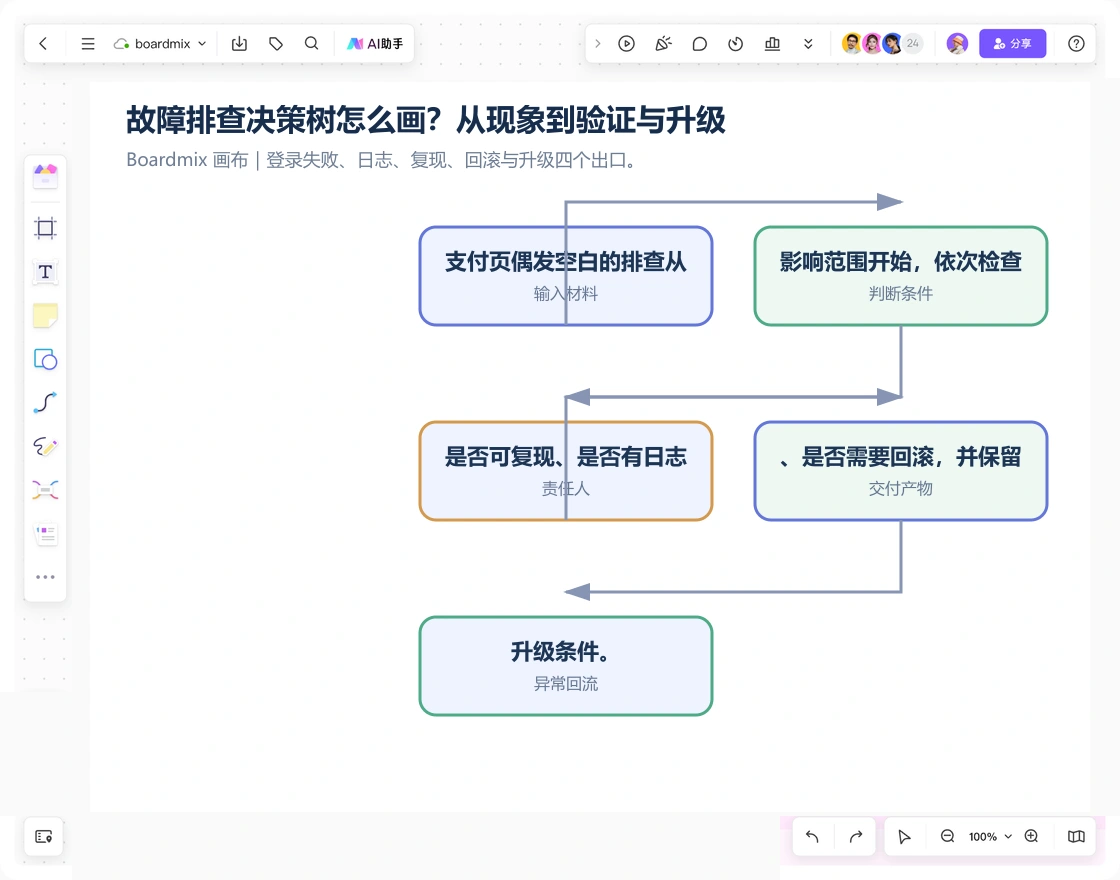Click the 责任人 label
The width and height of the screenshot is (1120, 880).
[566, 489]
